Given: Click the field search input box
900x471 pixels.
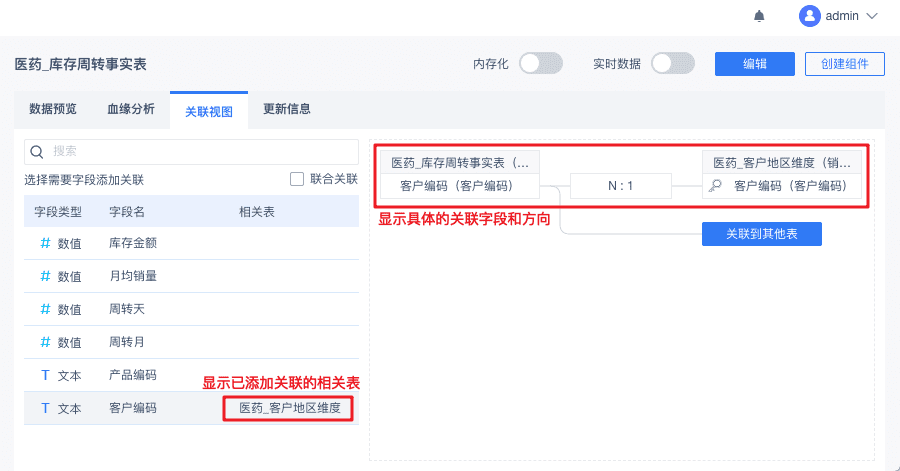Looking at the screenshot, I should (x=200, y=151).
